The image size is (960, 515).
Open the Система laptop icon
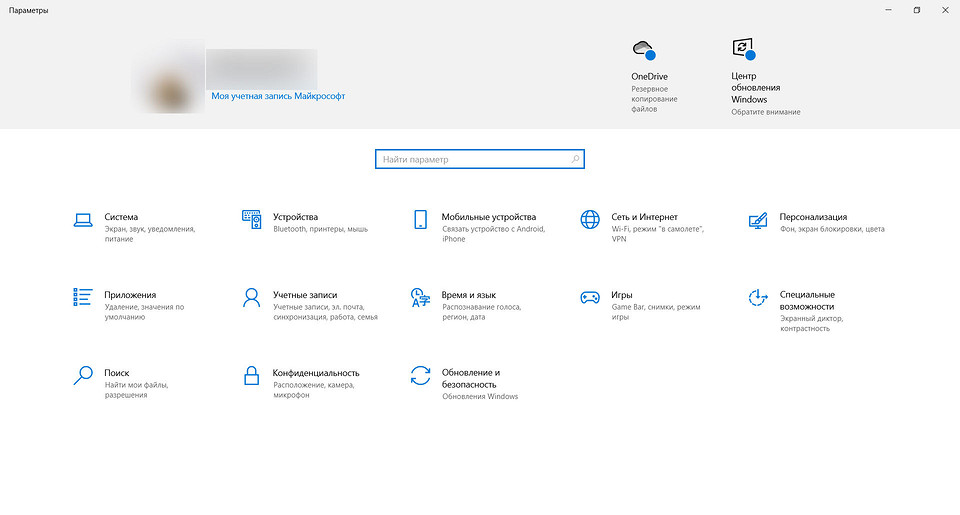coord(83,219)
